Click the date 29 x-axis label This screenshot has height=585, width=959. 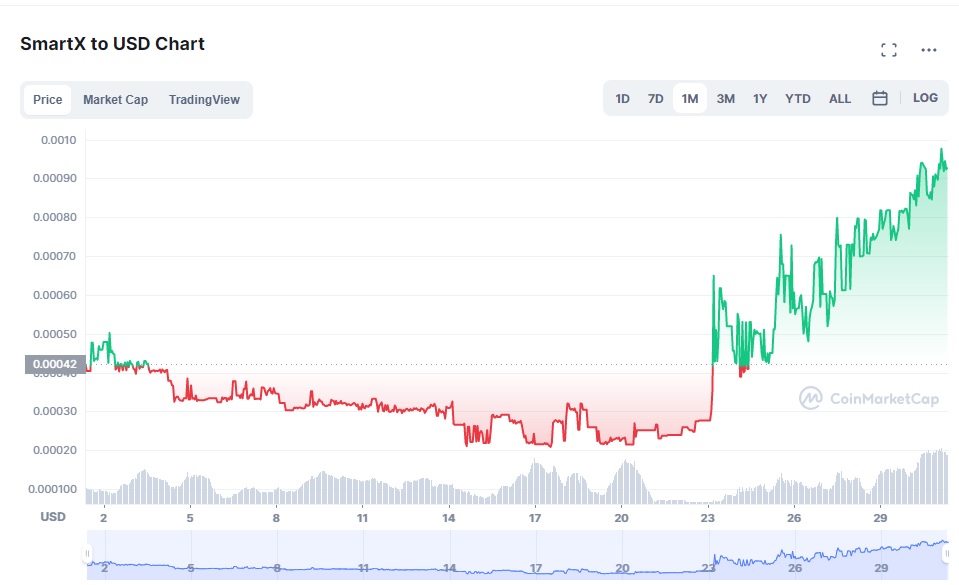click(x=880, y=518)
